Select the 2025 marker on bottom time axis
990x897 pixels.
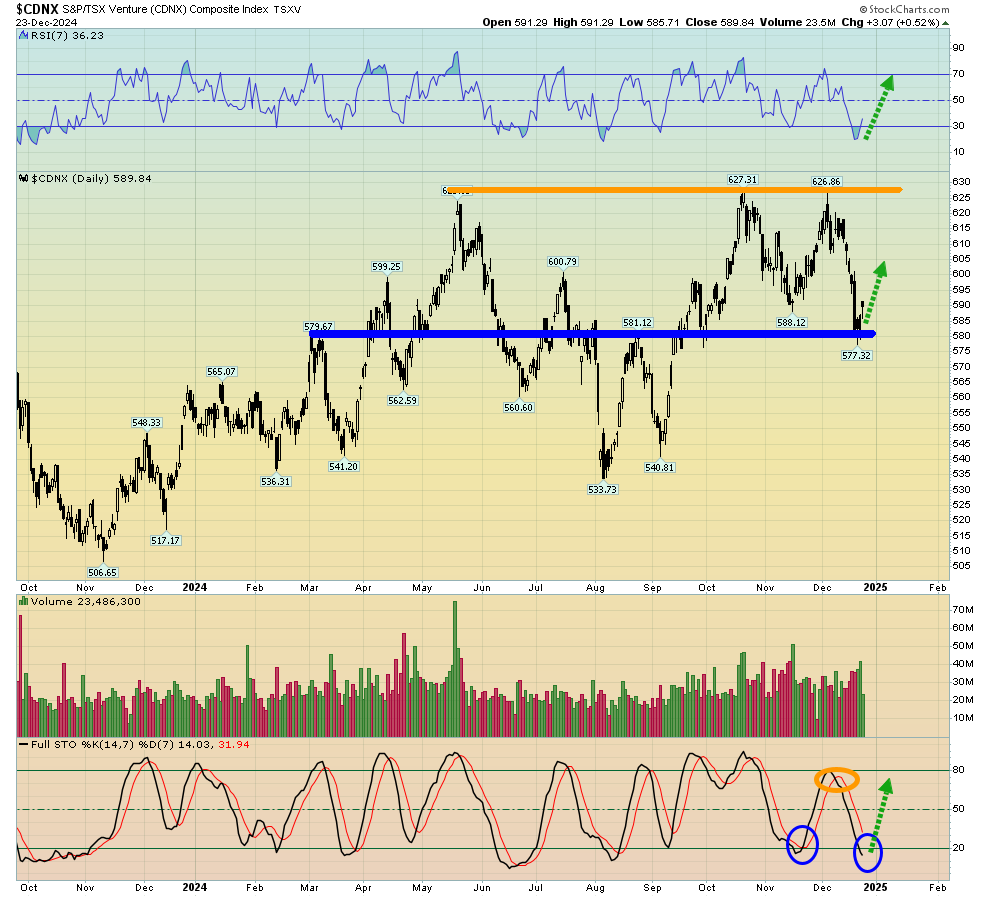[874, 887]
